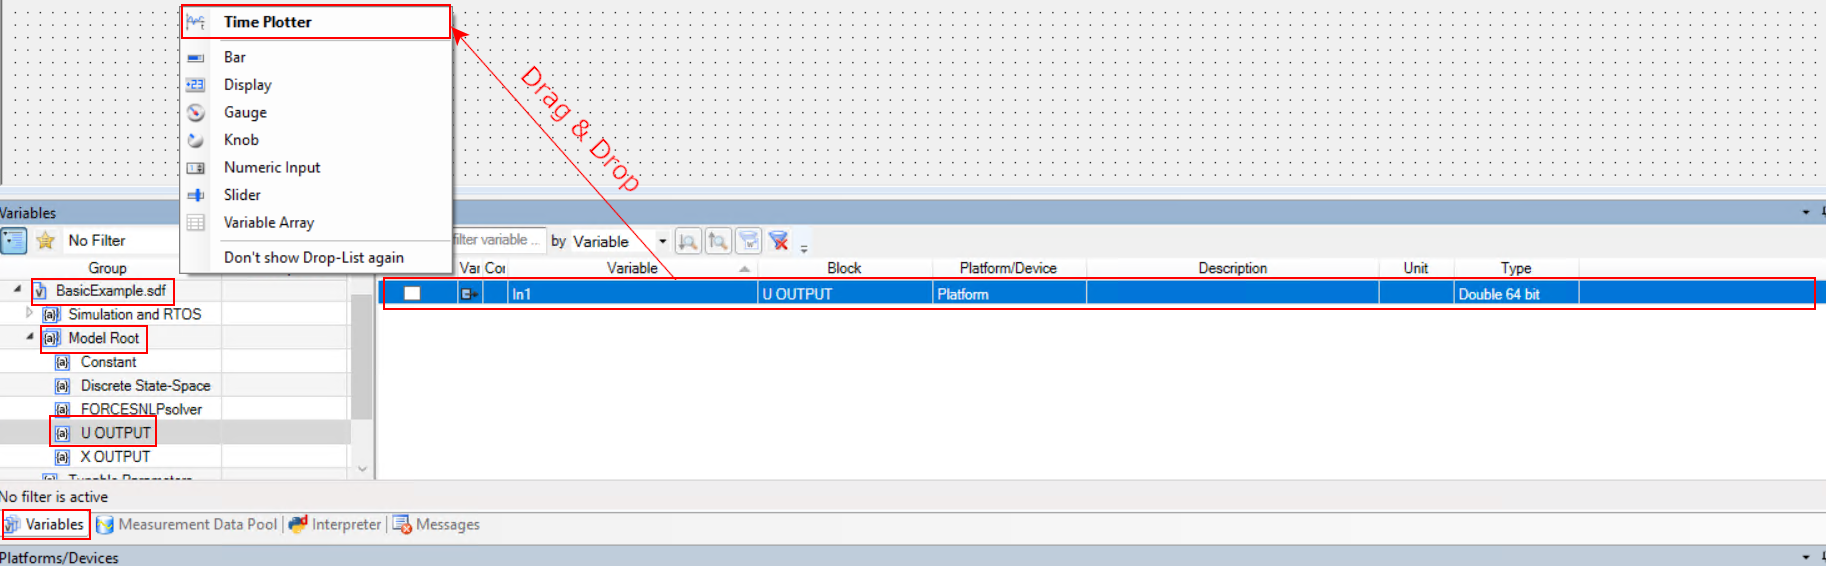This screenshot has height=566, width=1826.
Task: Click the filter variable input field
Action: 498,241
